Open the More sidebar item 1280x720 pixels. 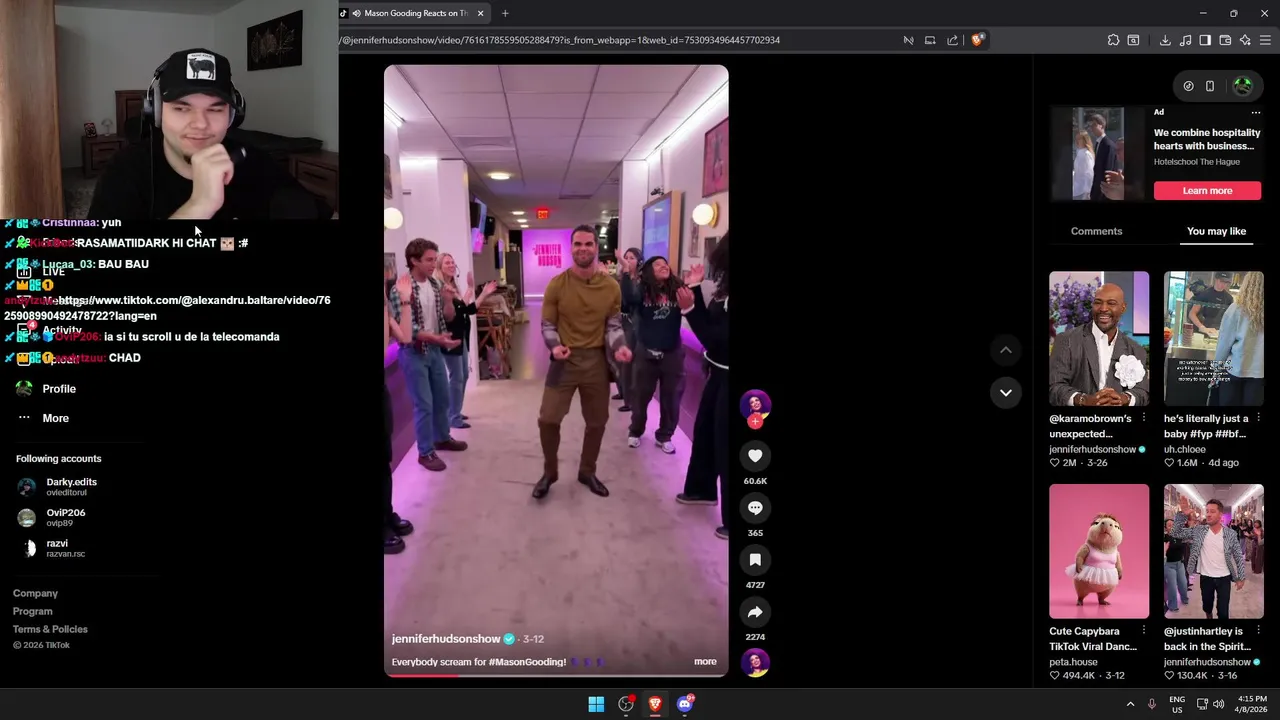(x=55, y=418)
